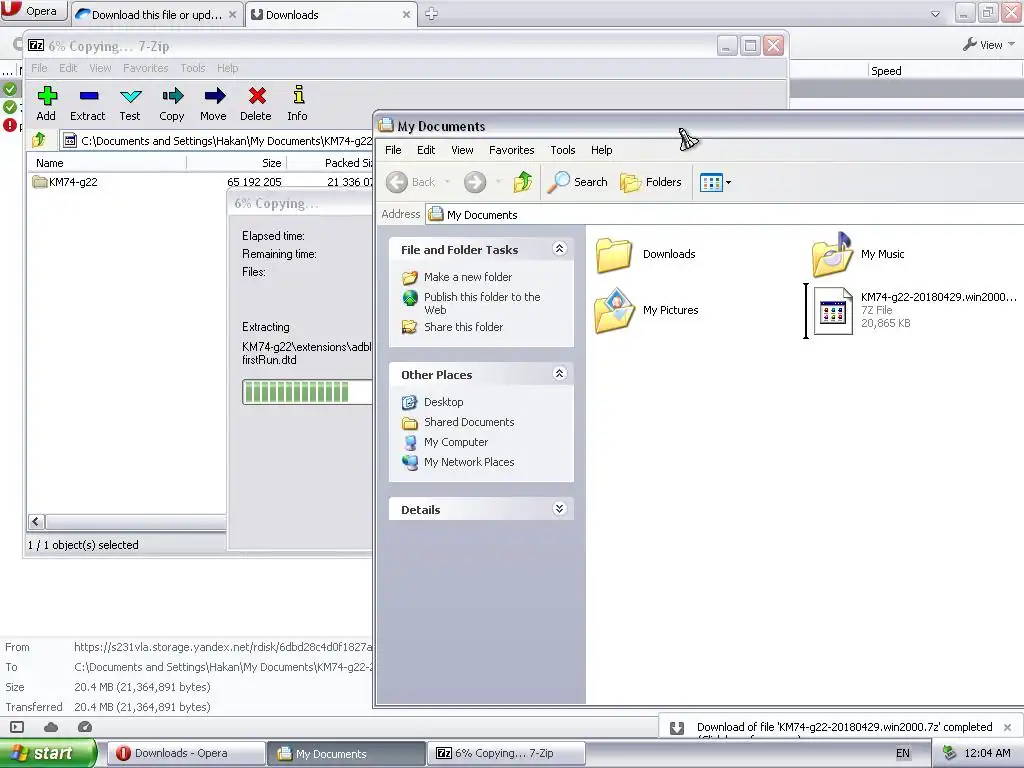
Task: Open Search in My Documents toolbar
Action: [x=577, y=182]
